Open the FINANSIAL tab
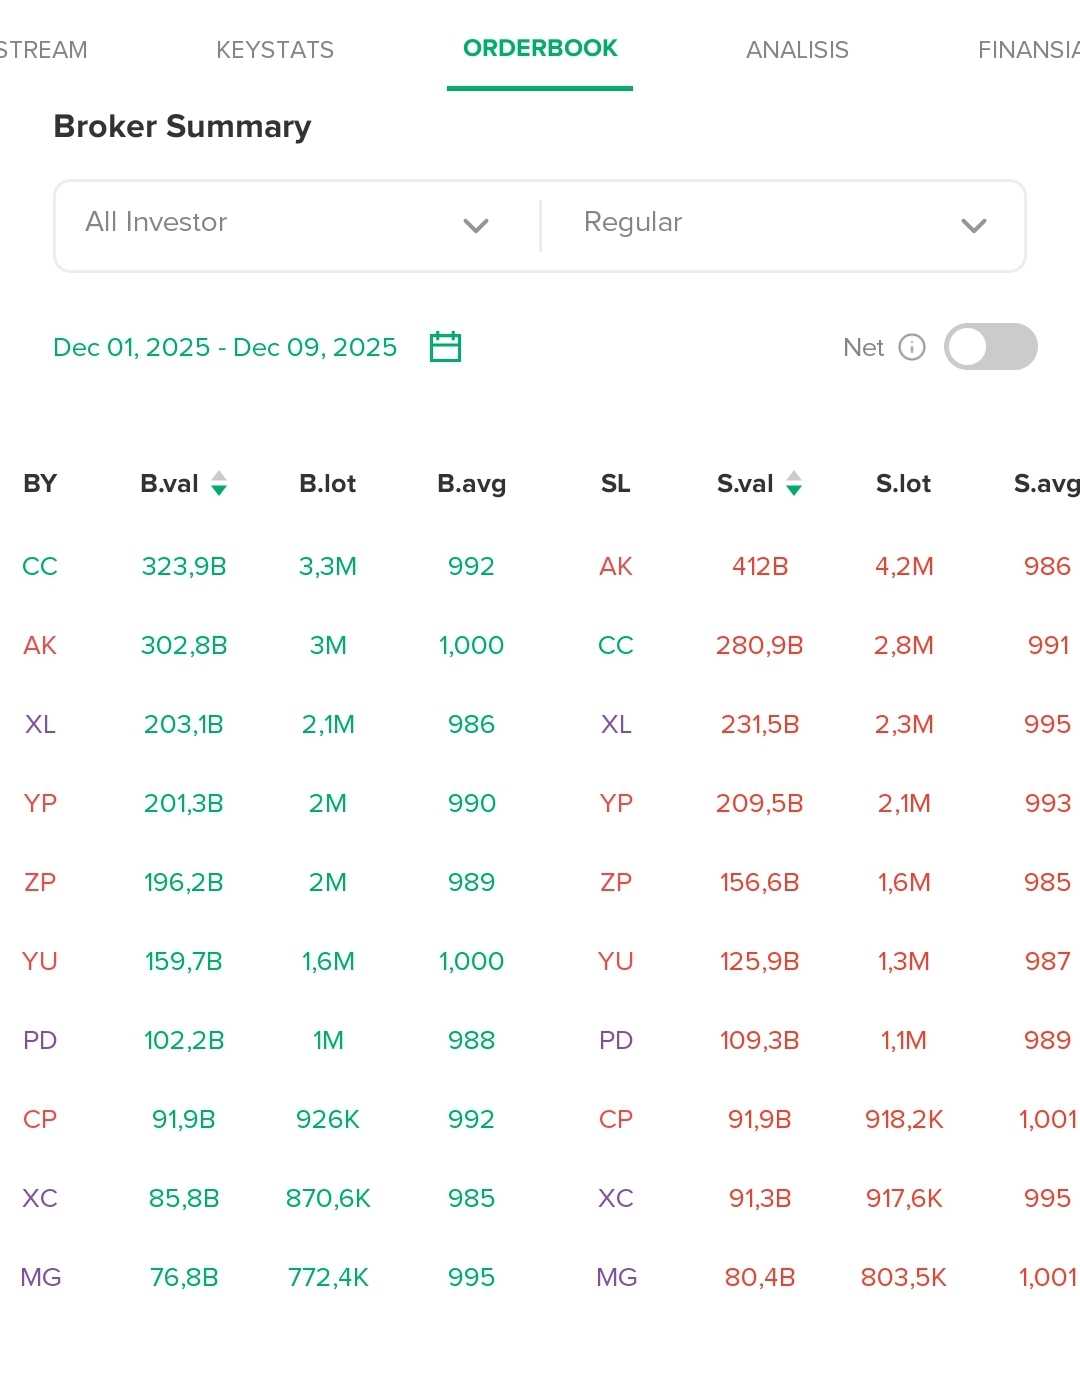The height and width of the screenshot is (1382, 1080). pyautogui.click(x=1028, y=50)
